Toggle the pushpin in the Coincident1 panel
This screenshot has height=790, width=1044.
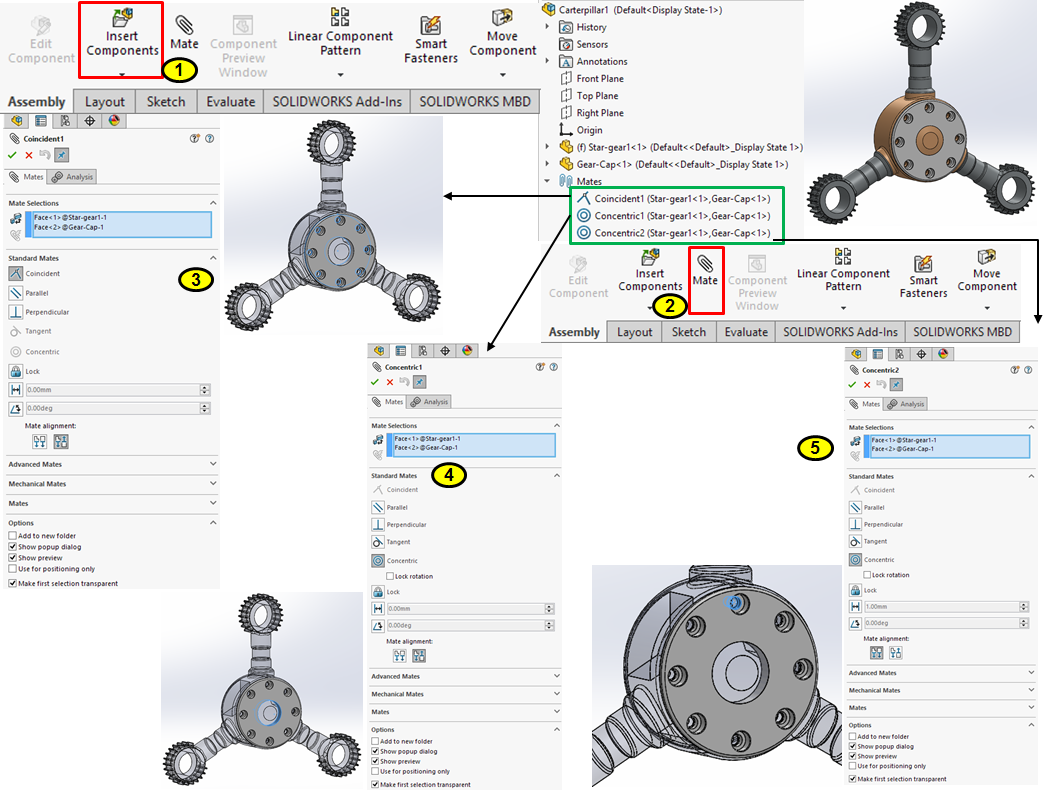[x=61, y=155]
